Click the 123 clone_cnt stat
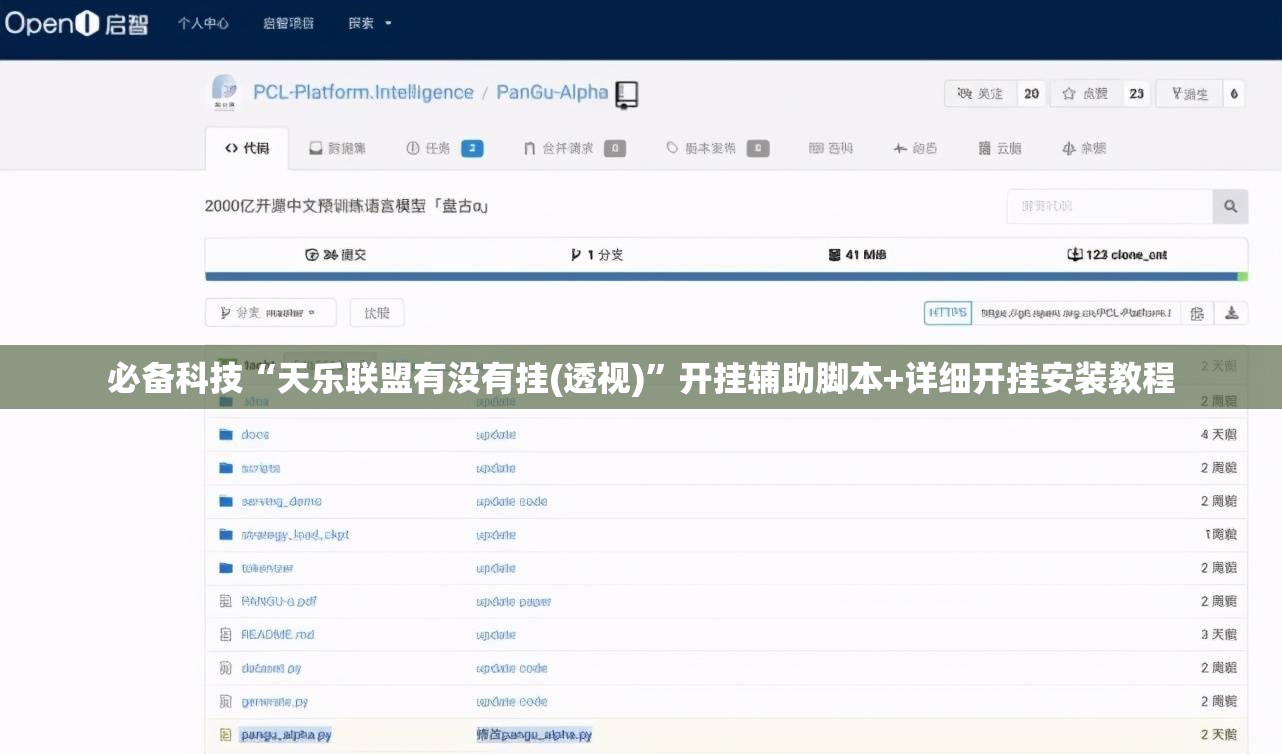 pyautogui.click(x=1117, y=255)
